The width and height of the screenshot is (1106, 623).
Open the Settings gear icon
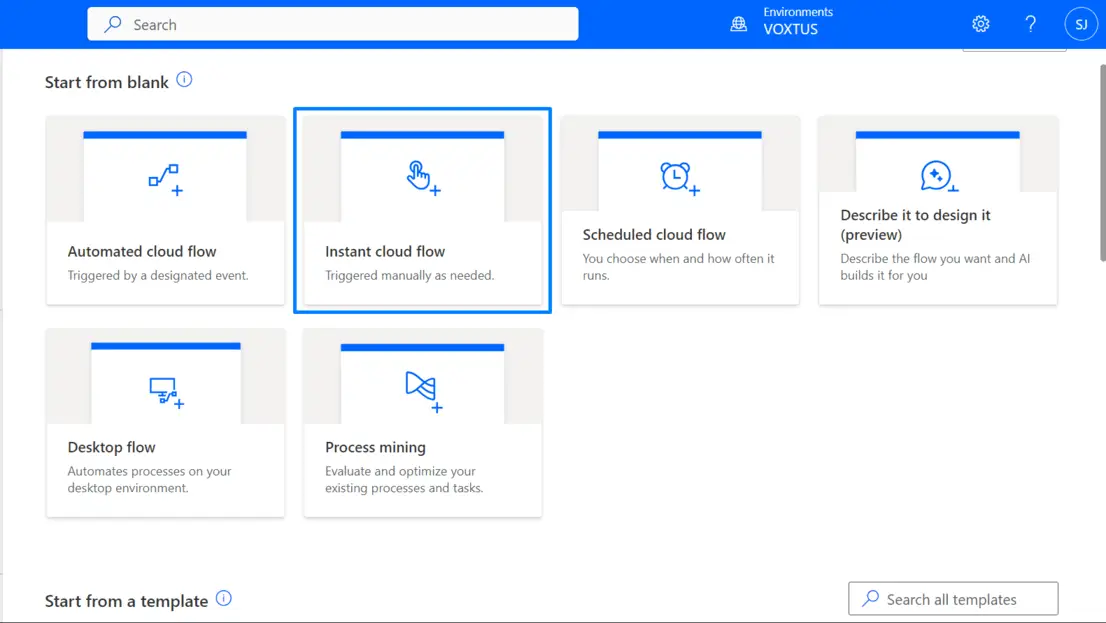981,24
